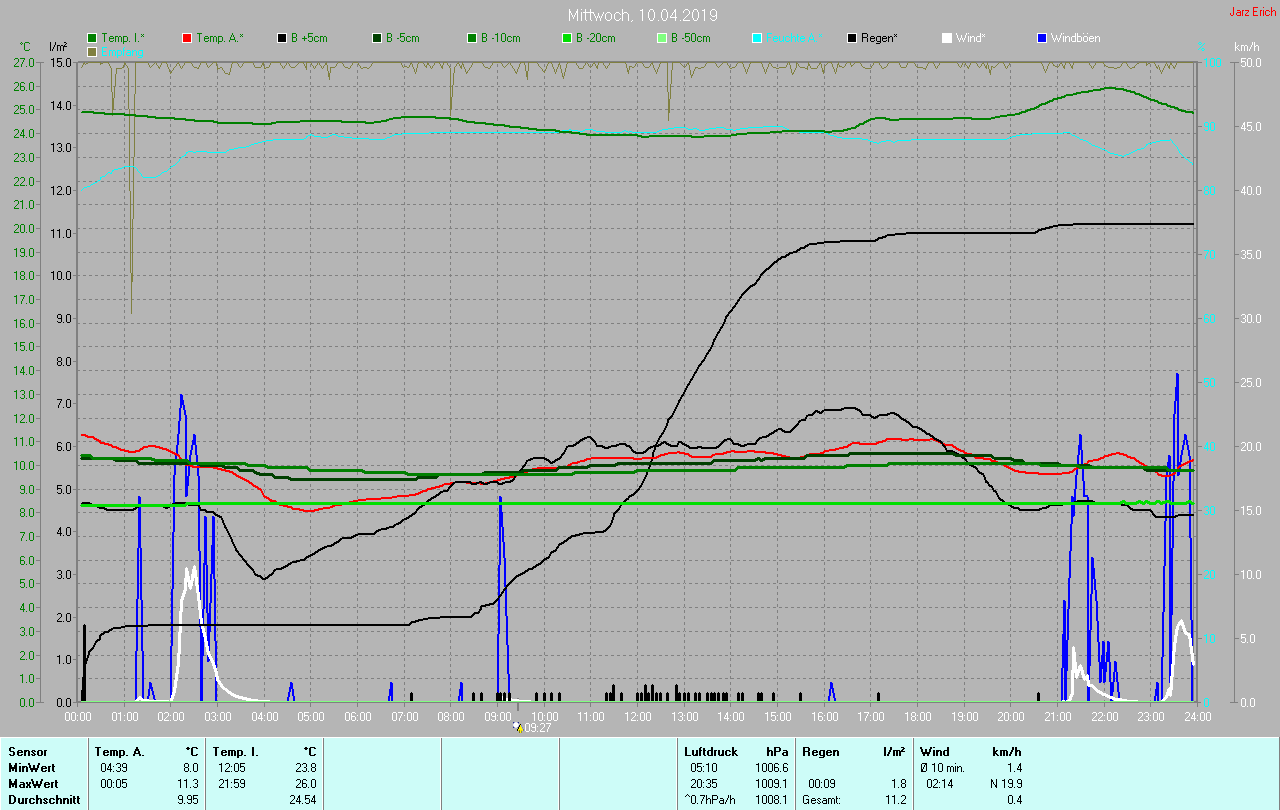1280x810 pixels.
Task: Click the MaxWert row label
Action: pyautogui.click(x=32, y=783)
